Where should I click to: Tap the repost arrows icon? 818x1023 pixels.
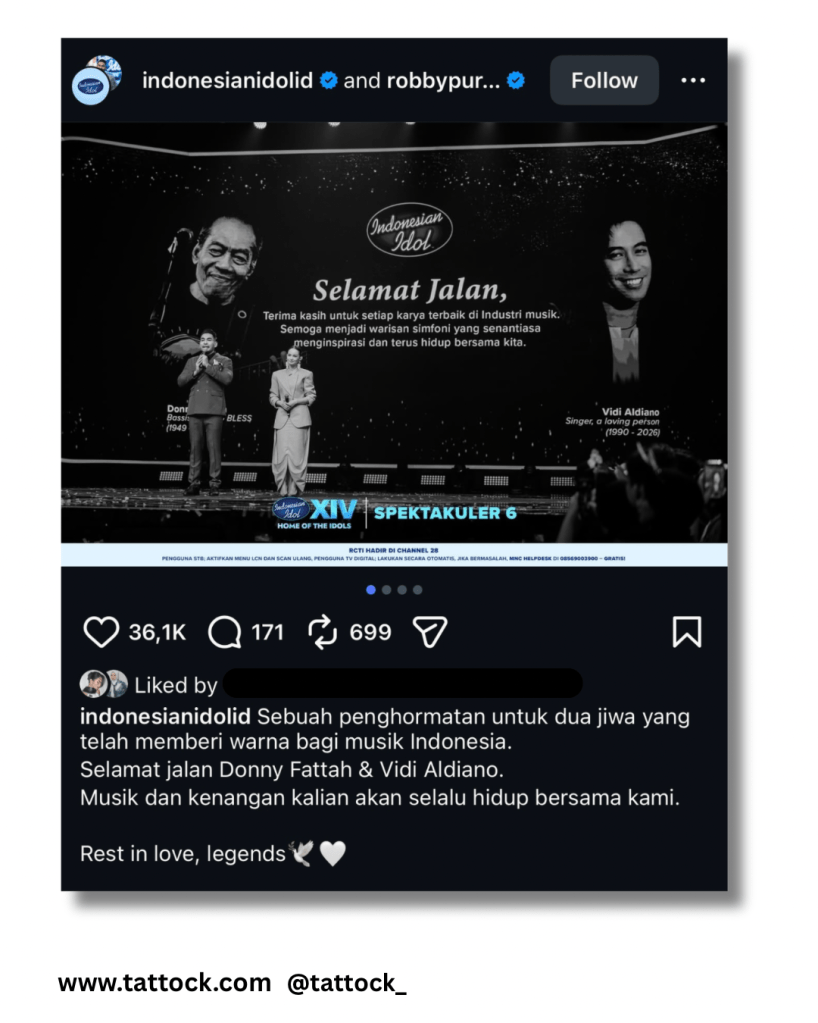coord(322,632)
